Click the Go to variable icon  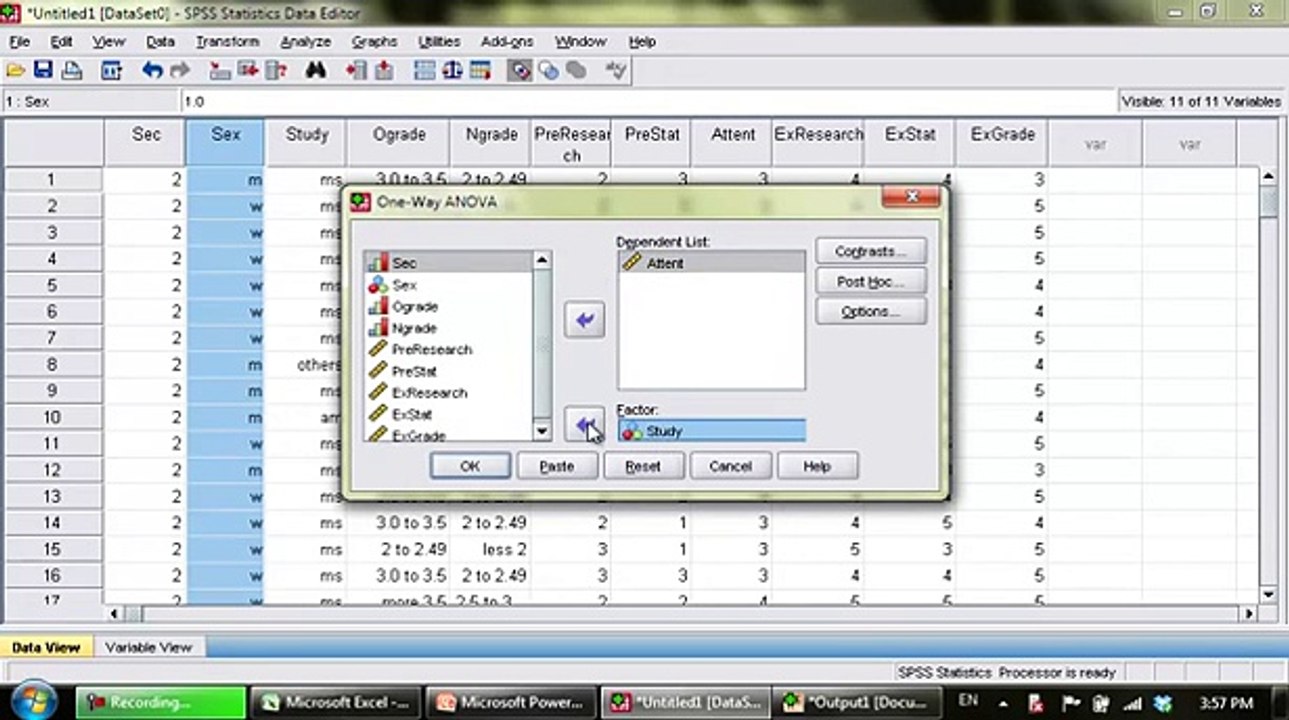pyautogui.click(x=248, y=70)
